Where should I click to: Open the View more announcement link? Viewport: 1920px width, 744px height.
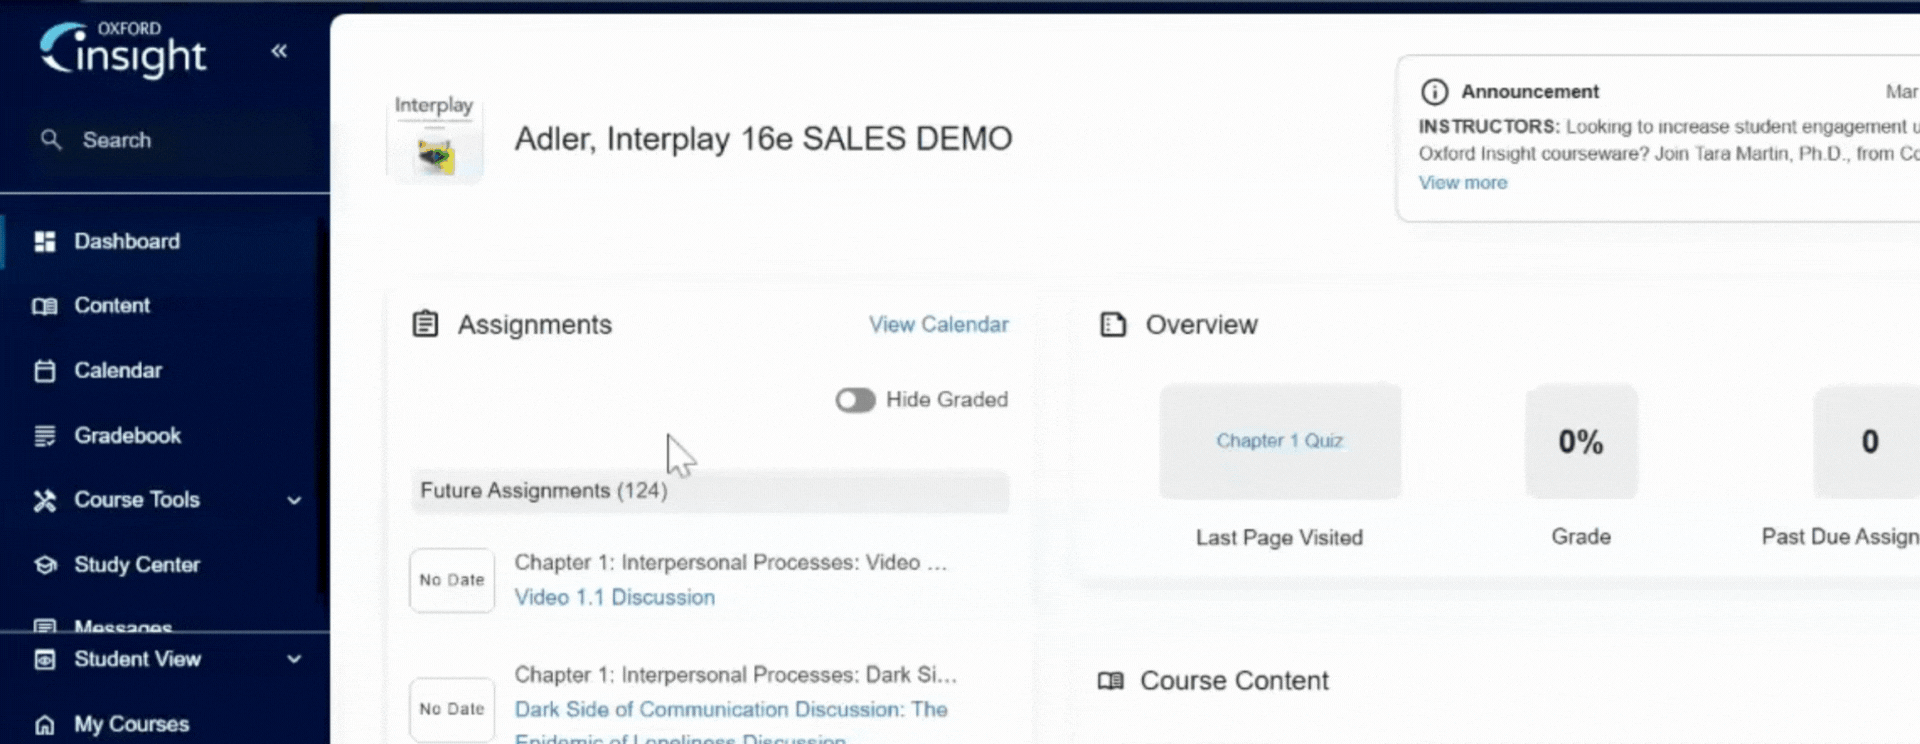[x=1462, y=183]
